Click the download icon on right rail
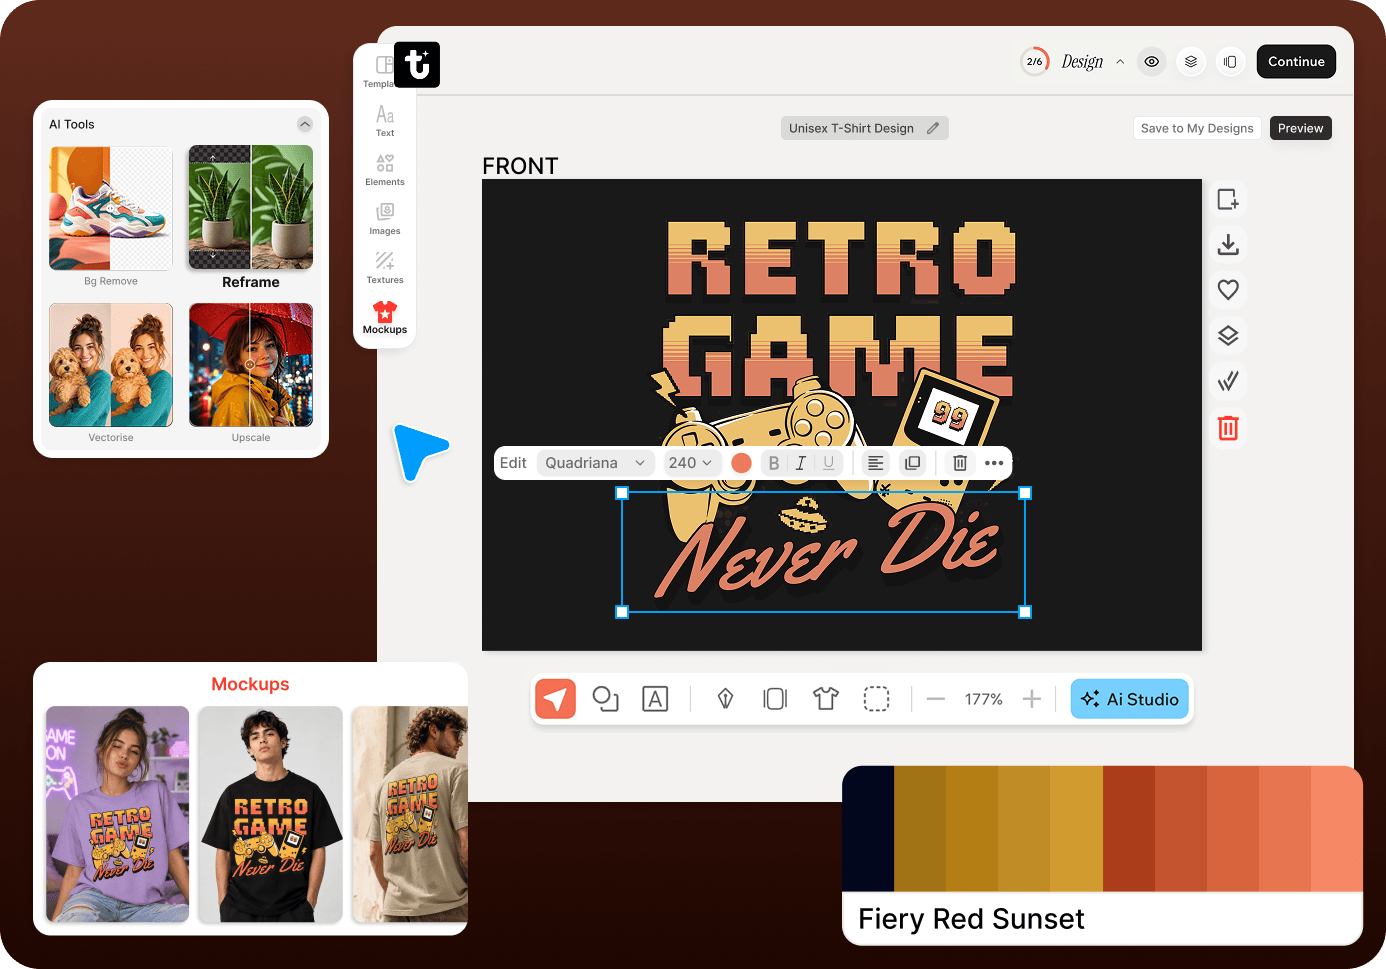1386x969 pixels. [x=1228, y=244]
